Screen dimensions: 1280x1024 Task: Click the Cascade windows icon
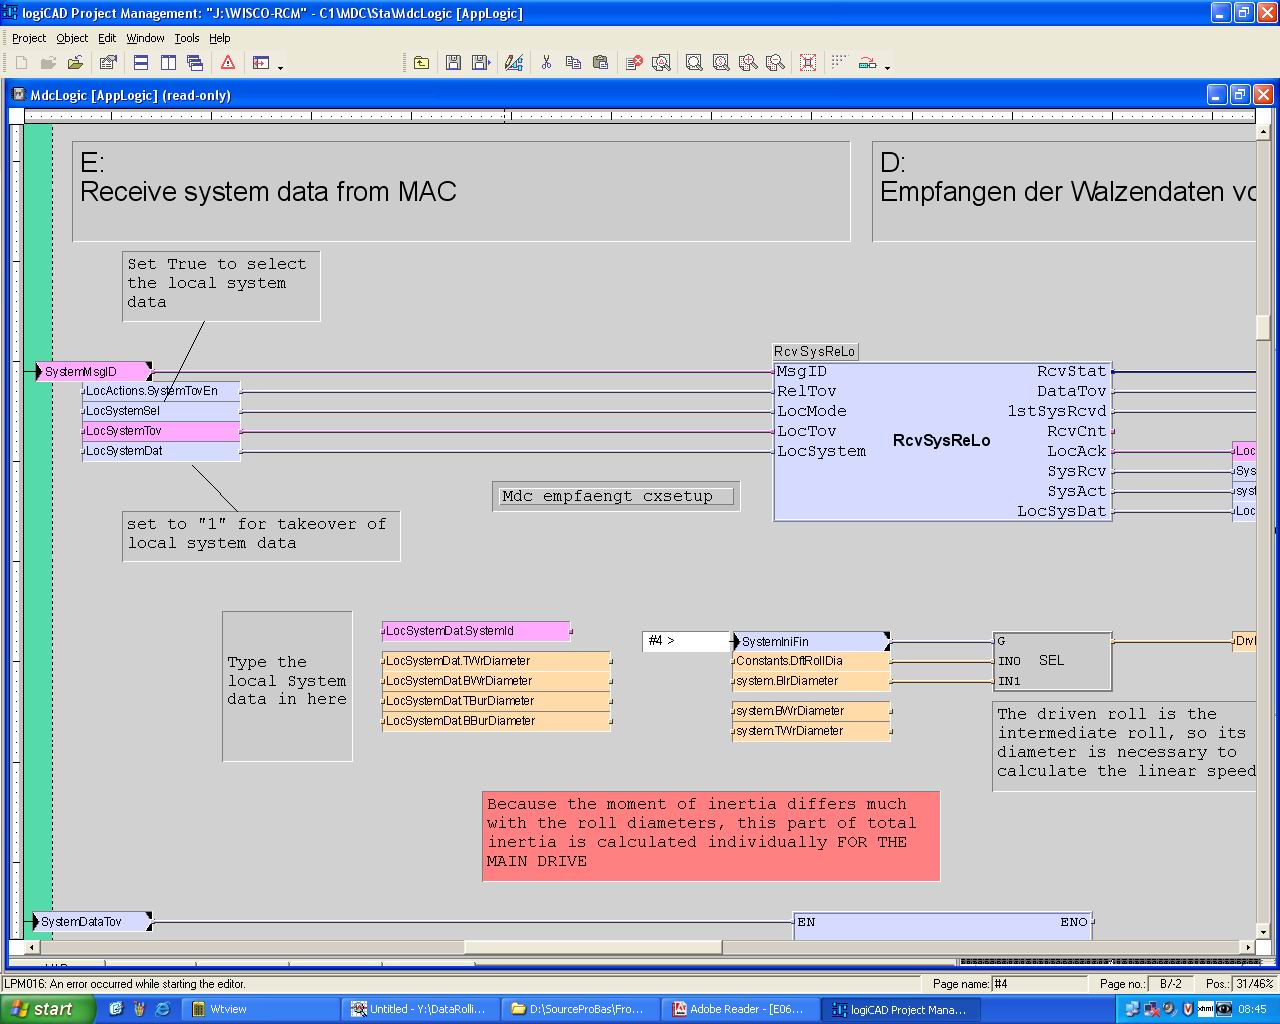(x=195, y=63)
